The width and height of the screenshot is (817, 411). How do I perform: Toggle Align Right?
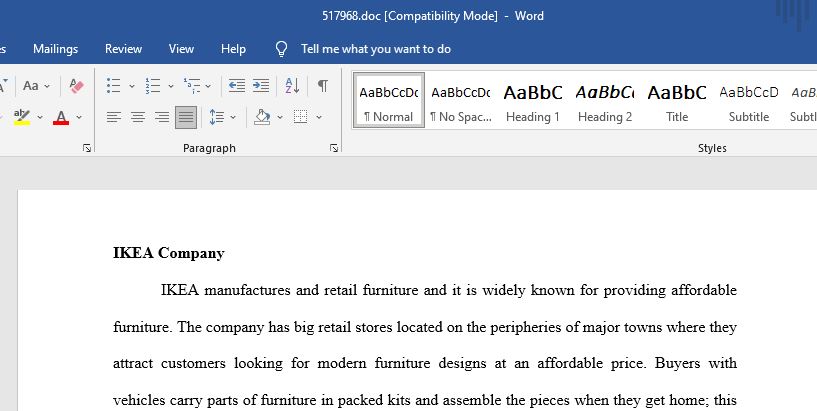point(162,117)
